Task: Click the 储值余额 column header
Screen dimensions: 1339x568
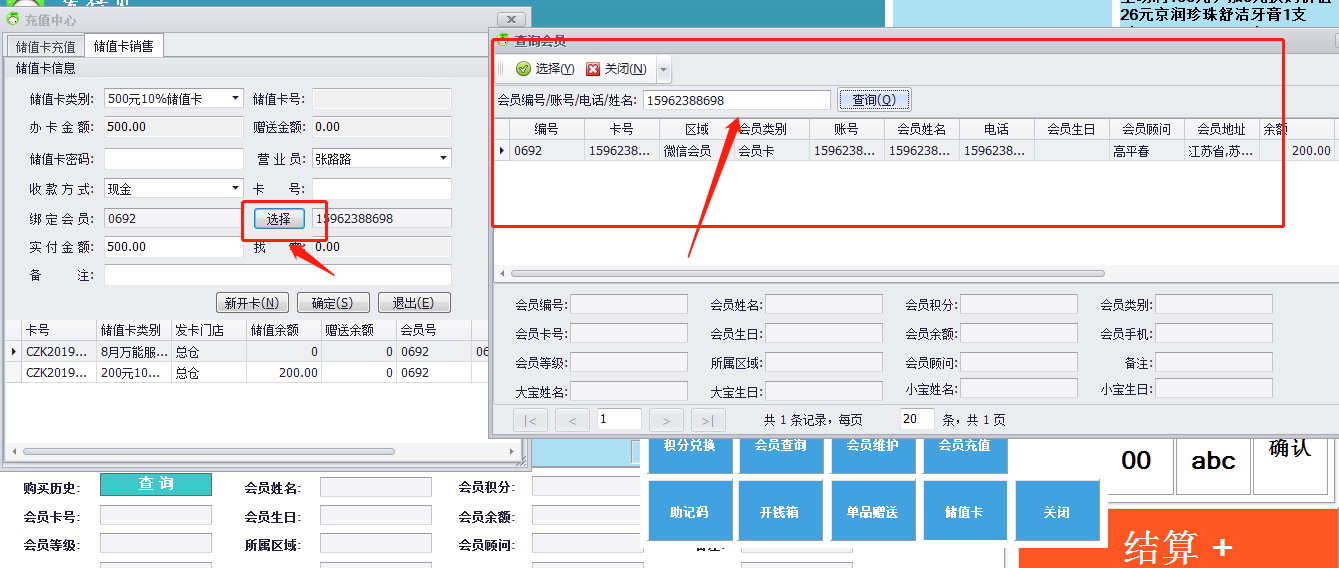Action: click(x=284, y=330)
